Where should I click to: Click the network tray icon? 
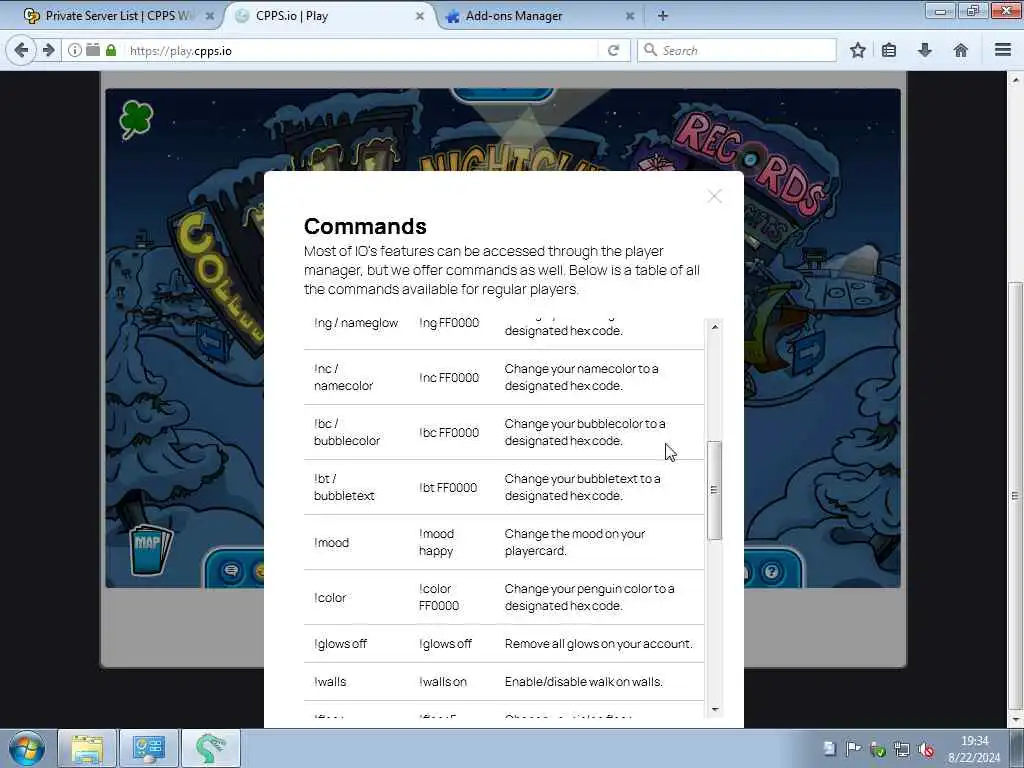(902, 749)
